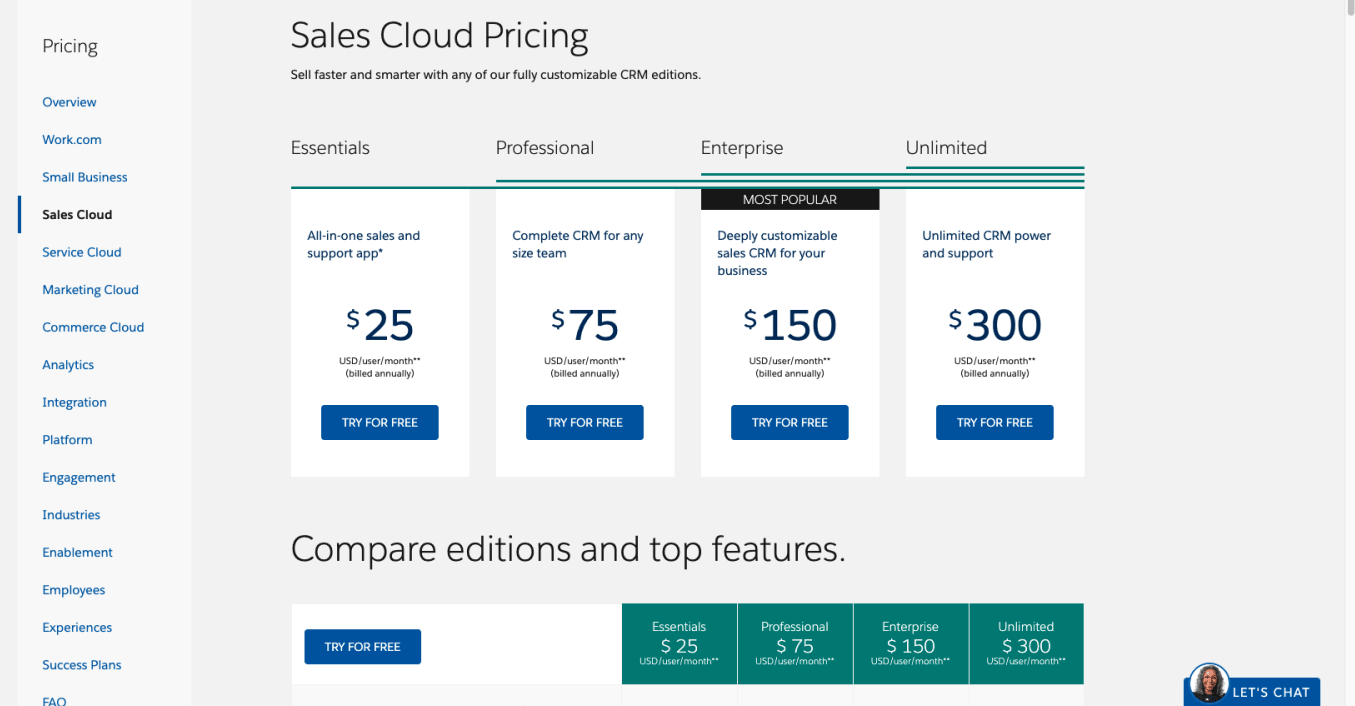The height and width of the screenshot is (706, 1355).
Task: Click the Pricing sidebar title
Action: 70,47
